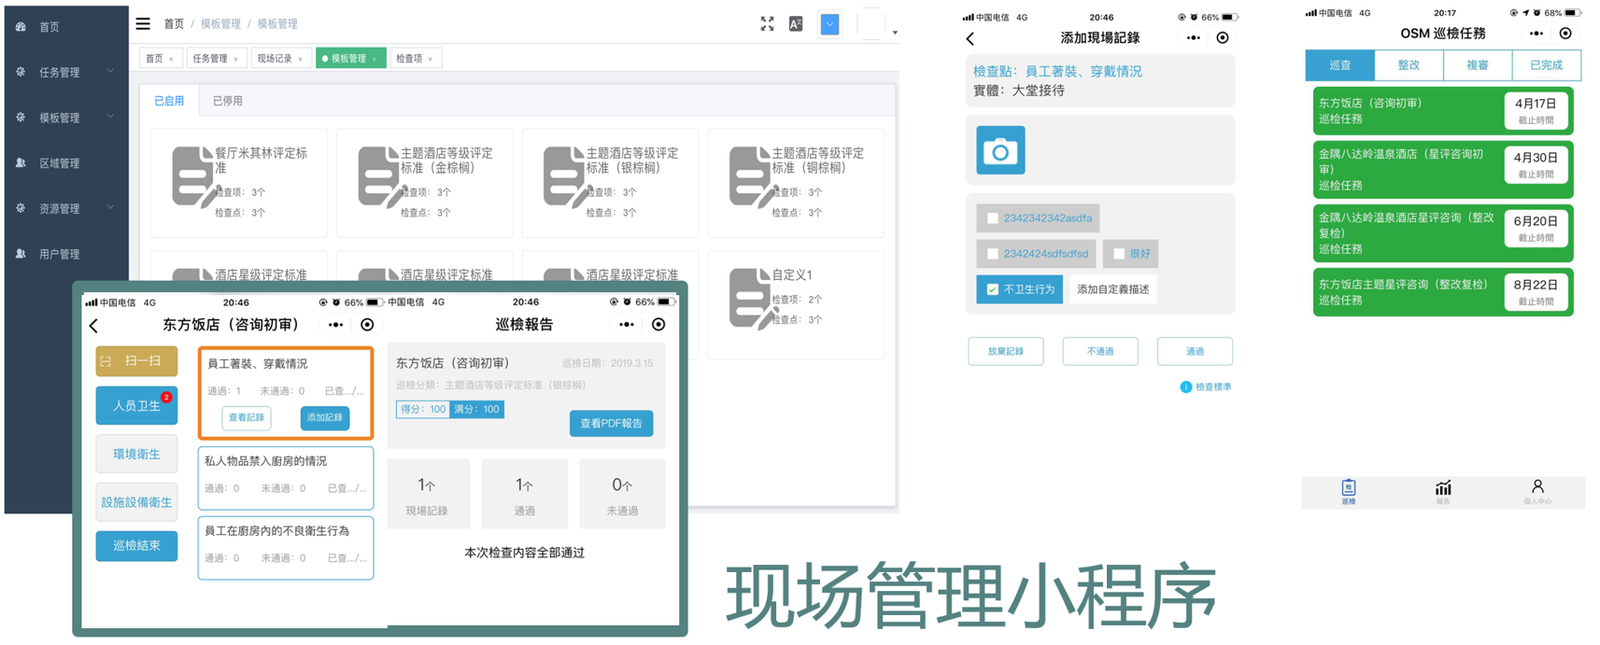This screenshot has width=1600, height=645.
Task: Select the 已启用 tab
Action: tap(169, 101)
